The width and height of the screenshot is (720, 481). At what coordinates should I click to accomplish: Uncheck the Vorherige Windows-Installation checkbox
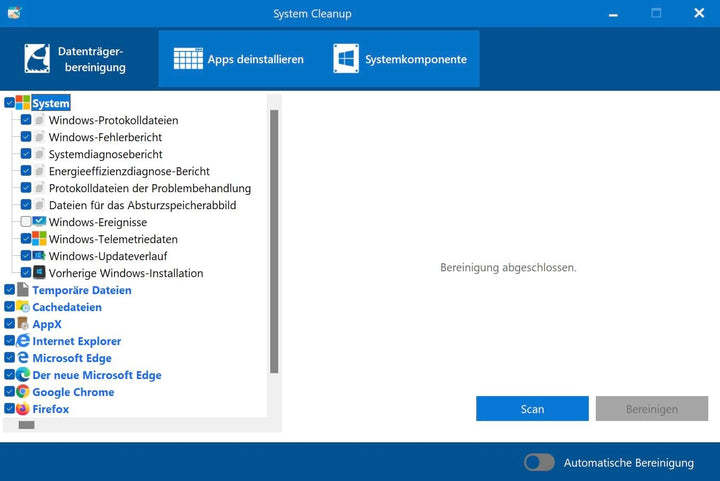[26, 273]
